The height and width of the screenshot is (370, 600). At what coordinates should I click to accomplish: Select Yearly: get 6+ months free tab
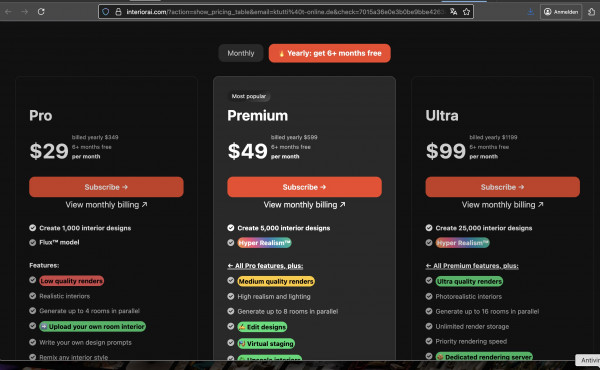tap(329, 53)
